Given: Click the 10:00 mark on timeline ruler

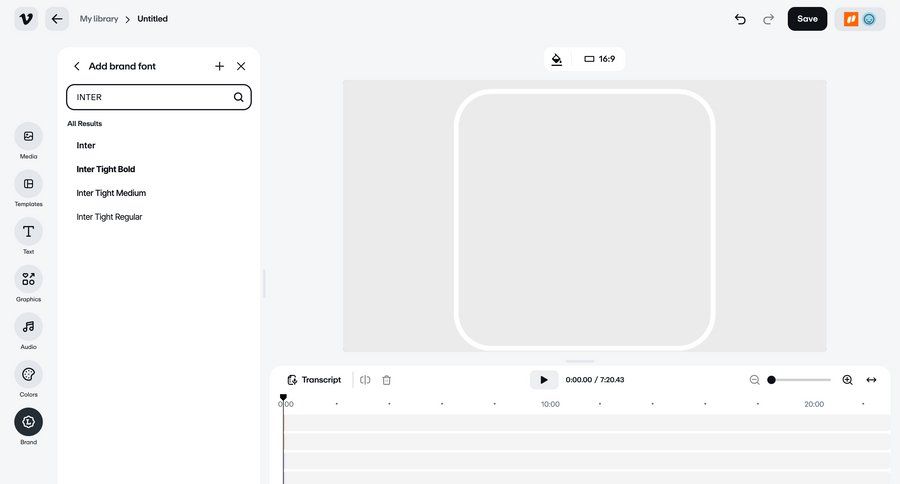Looking at the screenshot, I should tap(550, 404).
